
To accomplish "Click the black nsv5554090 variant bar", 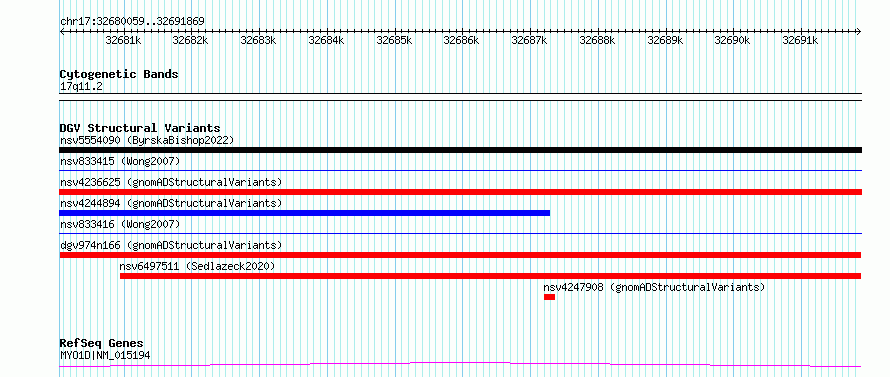I will point(460,150).
